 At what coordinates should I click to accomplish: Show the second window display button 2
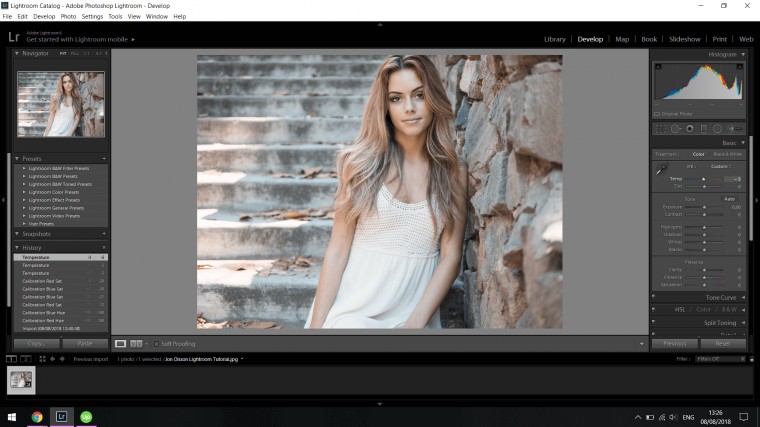[x=26, y=359]
